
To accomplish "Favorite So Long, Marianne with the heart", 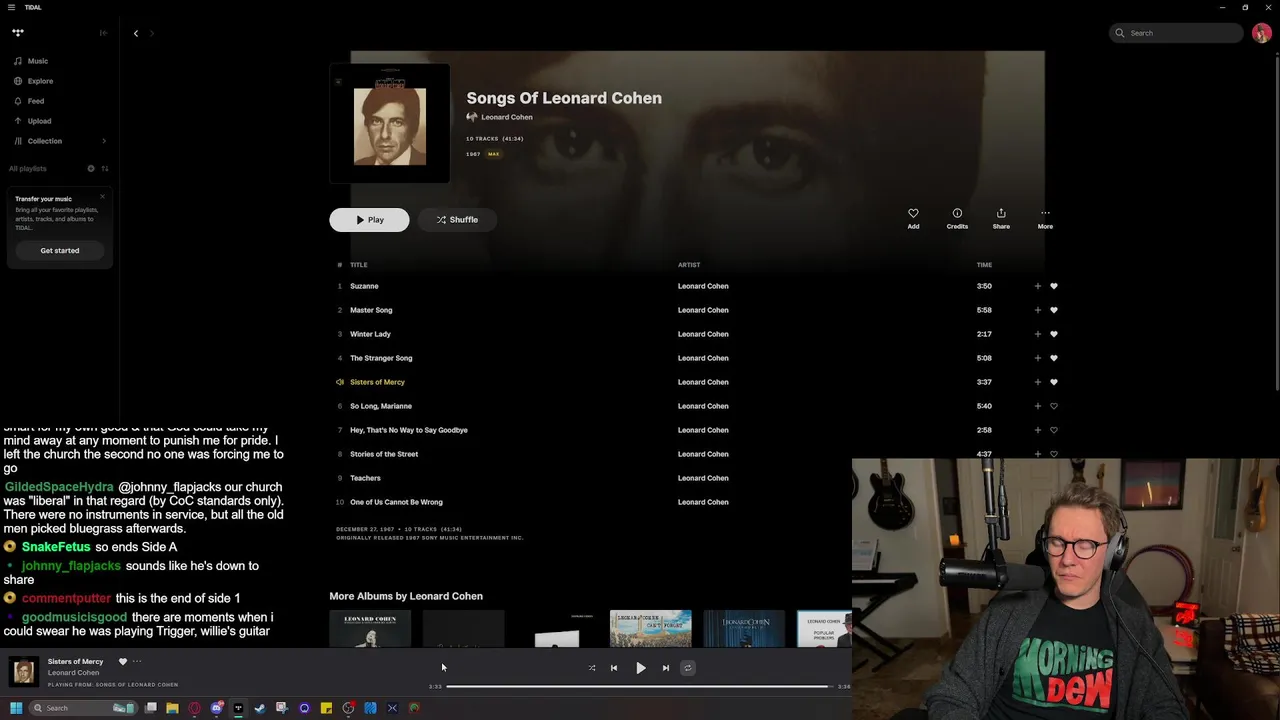I will 1054,406.
